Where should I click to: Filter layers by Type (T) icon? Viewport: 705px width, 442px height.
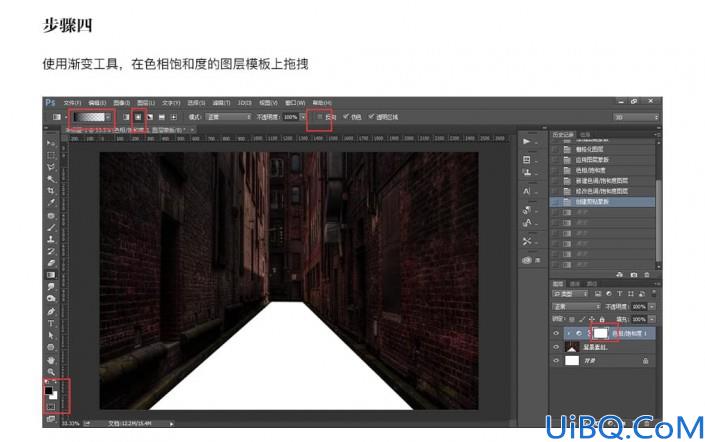pyautogui.click(x=619, y=294)
